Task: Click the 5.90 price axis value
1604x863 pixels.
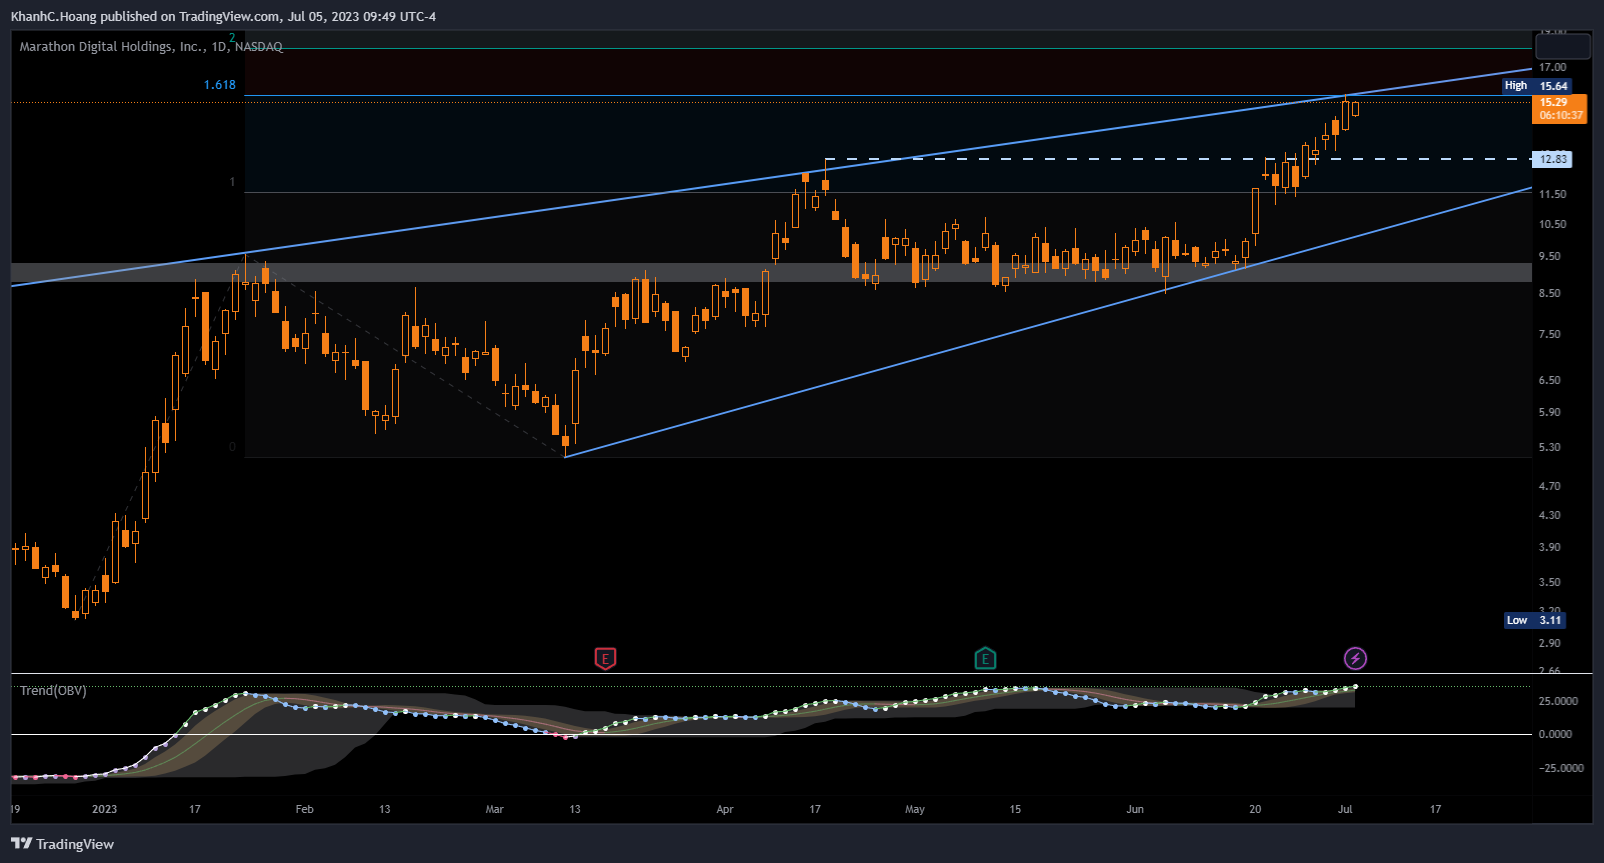Action: (1549, 412)
